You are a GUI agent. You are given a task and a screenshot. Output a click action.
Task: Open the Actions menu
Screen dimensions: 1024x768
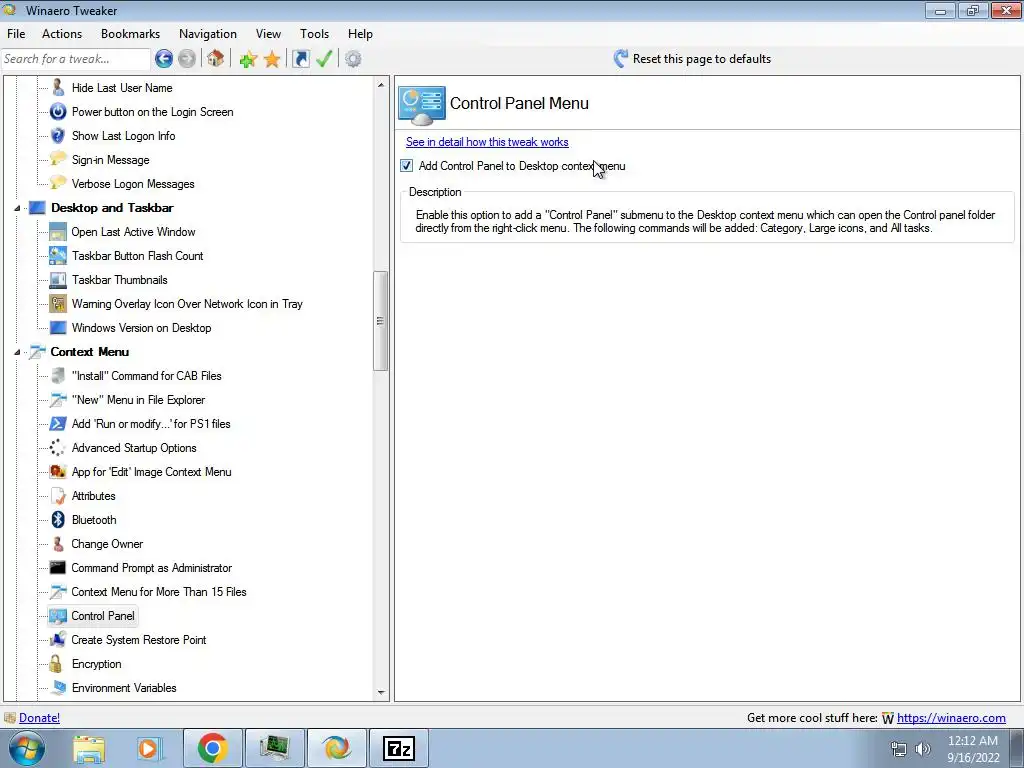(x=62, y=34)
